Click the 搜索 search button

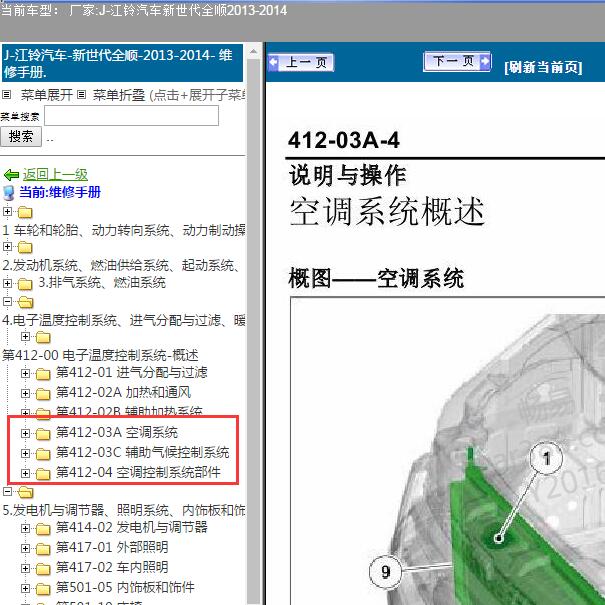coord(21,136)
